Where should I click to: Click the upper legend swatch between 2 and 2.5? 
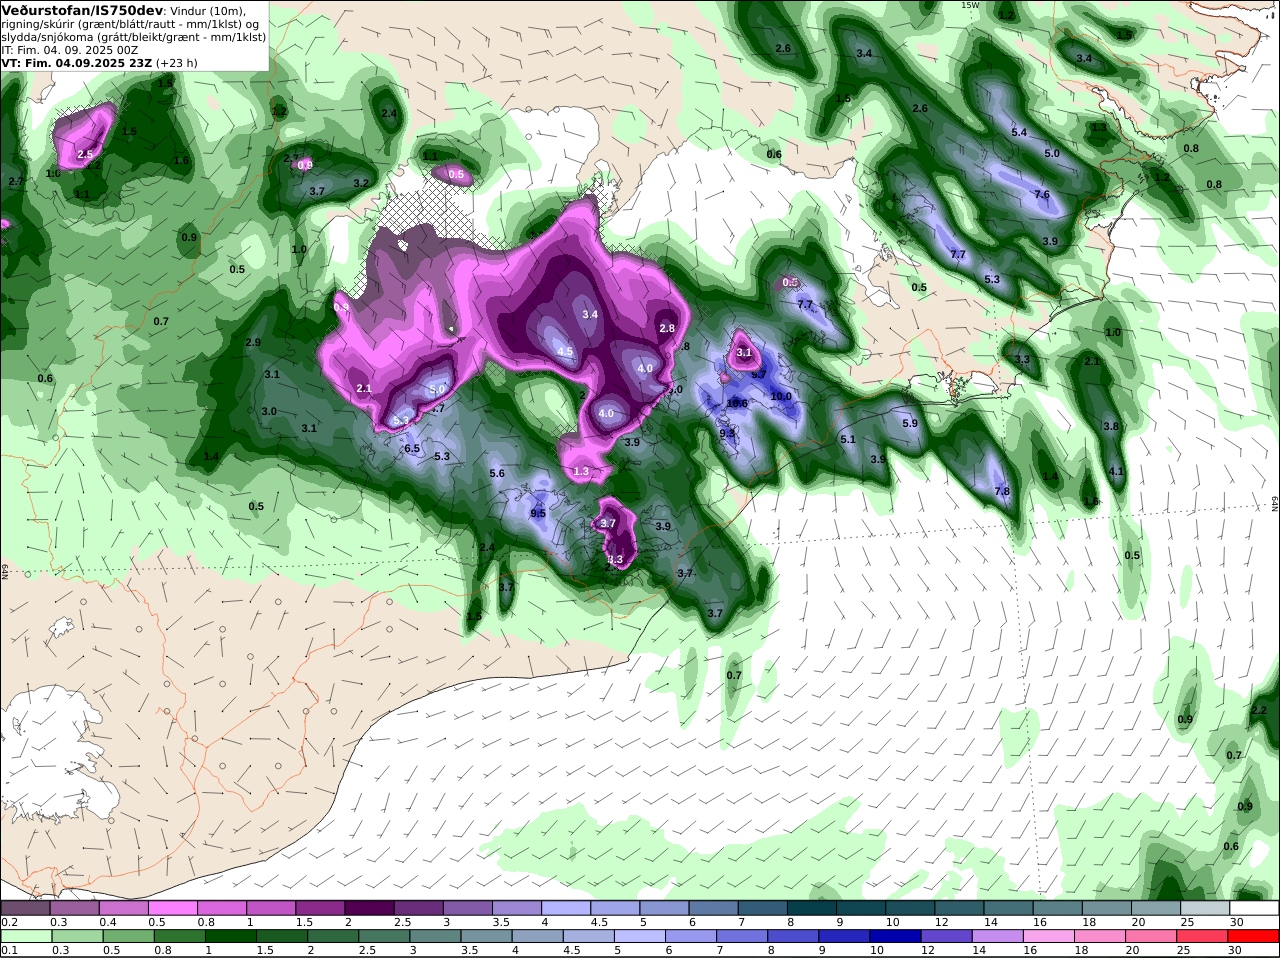point(369,908)
